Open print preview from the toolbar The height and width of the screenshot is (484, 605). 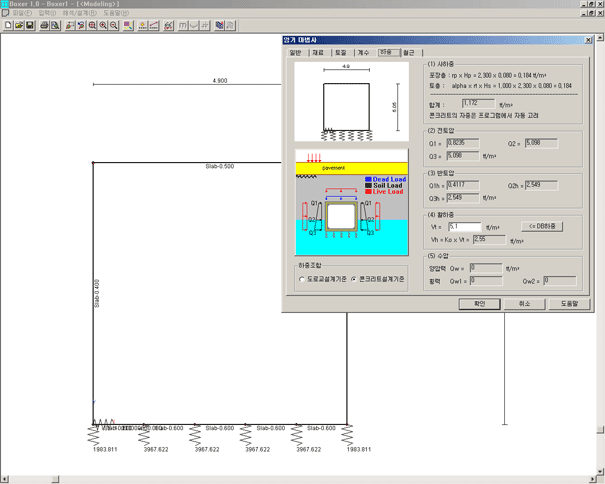click(x=56, y=25)
